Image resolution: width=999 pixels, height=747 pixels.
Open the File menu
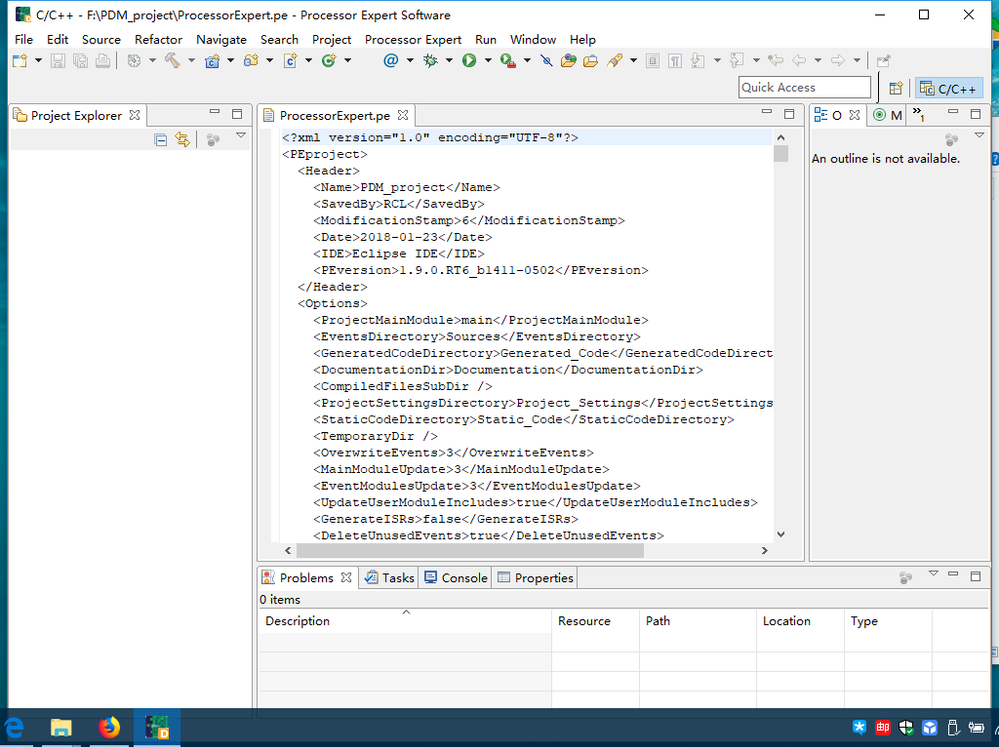point(24,40)
